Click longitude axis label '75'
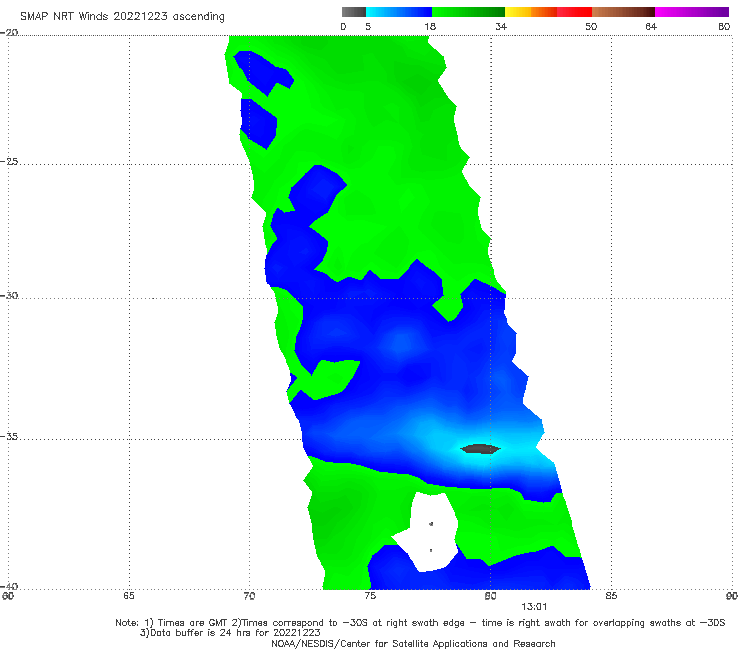The width and height of the screenshot is (740, 650). coord(370,596)
